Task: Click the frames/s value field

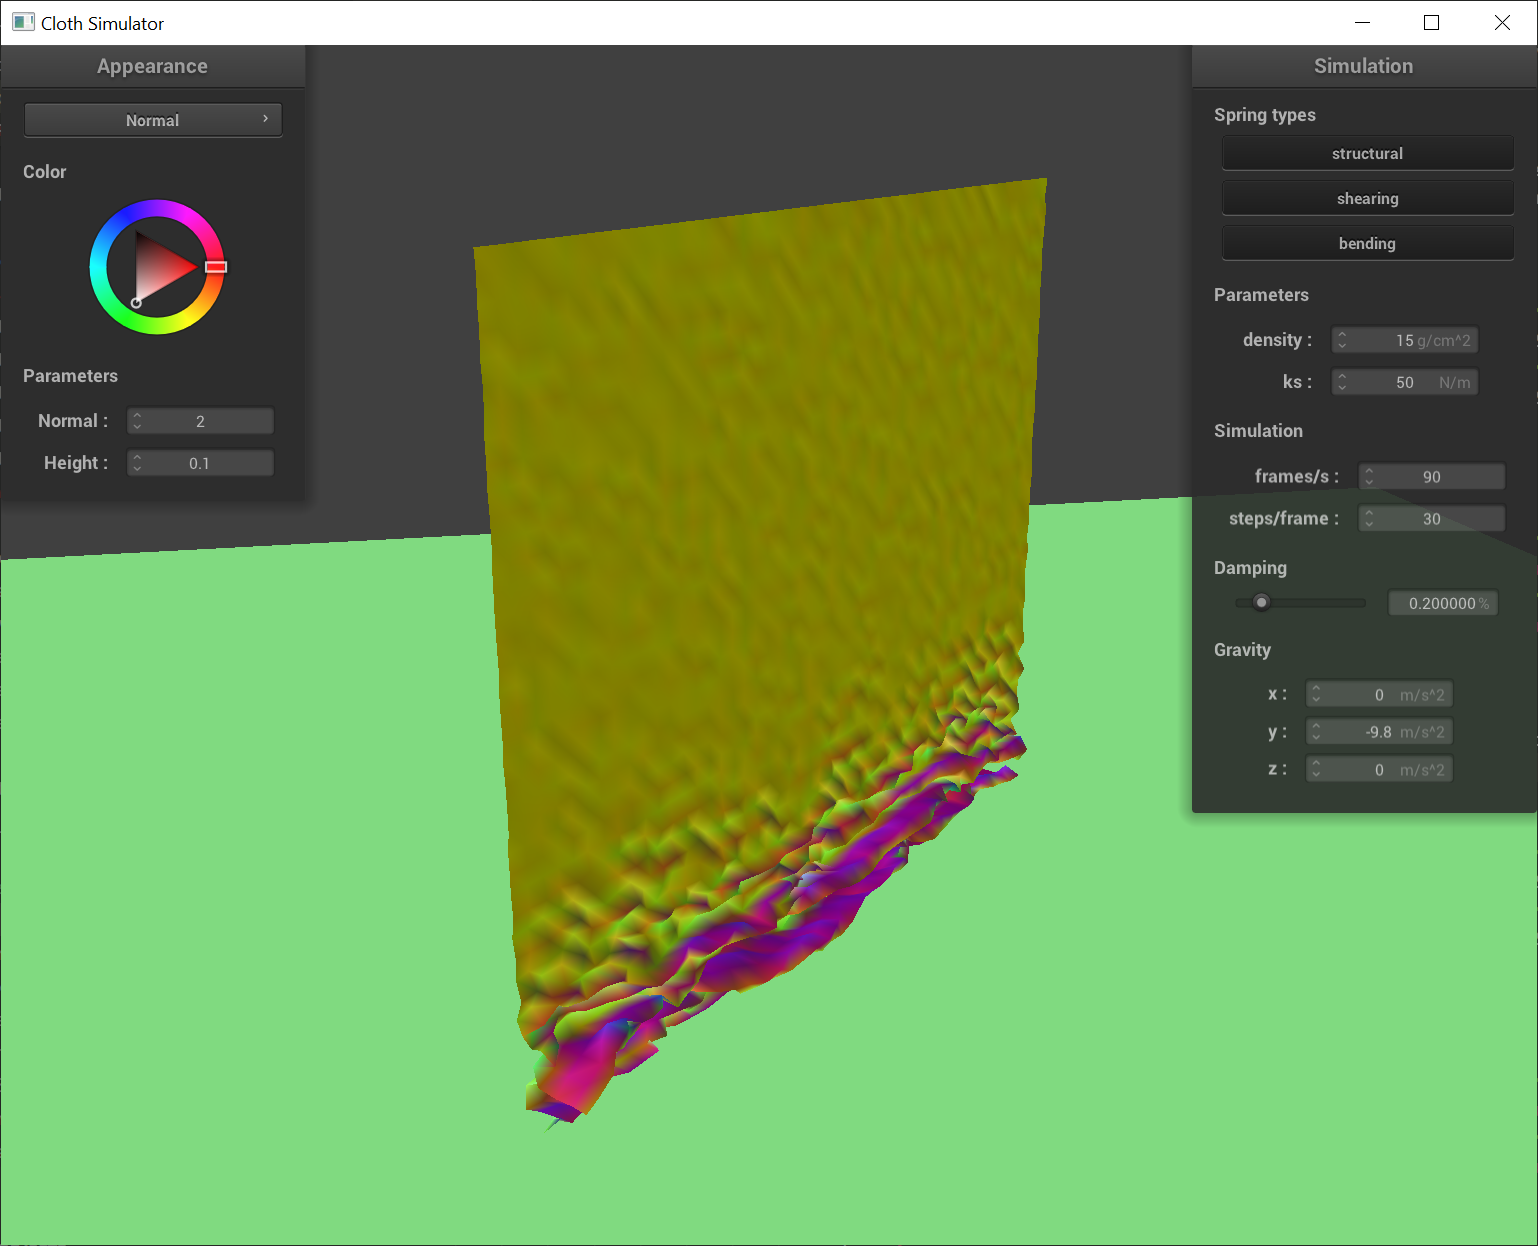Action: pos(1431,476)
